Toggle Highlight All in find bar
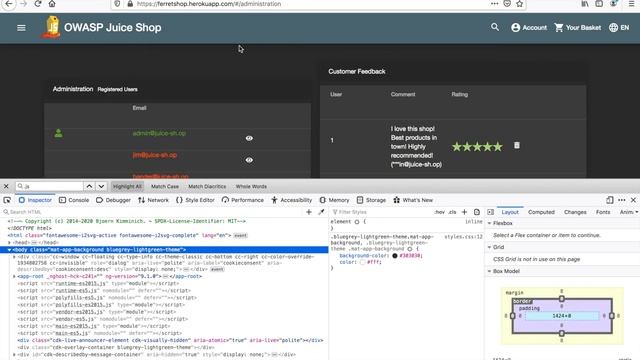The image size is (640, 360). coord(127,186)
